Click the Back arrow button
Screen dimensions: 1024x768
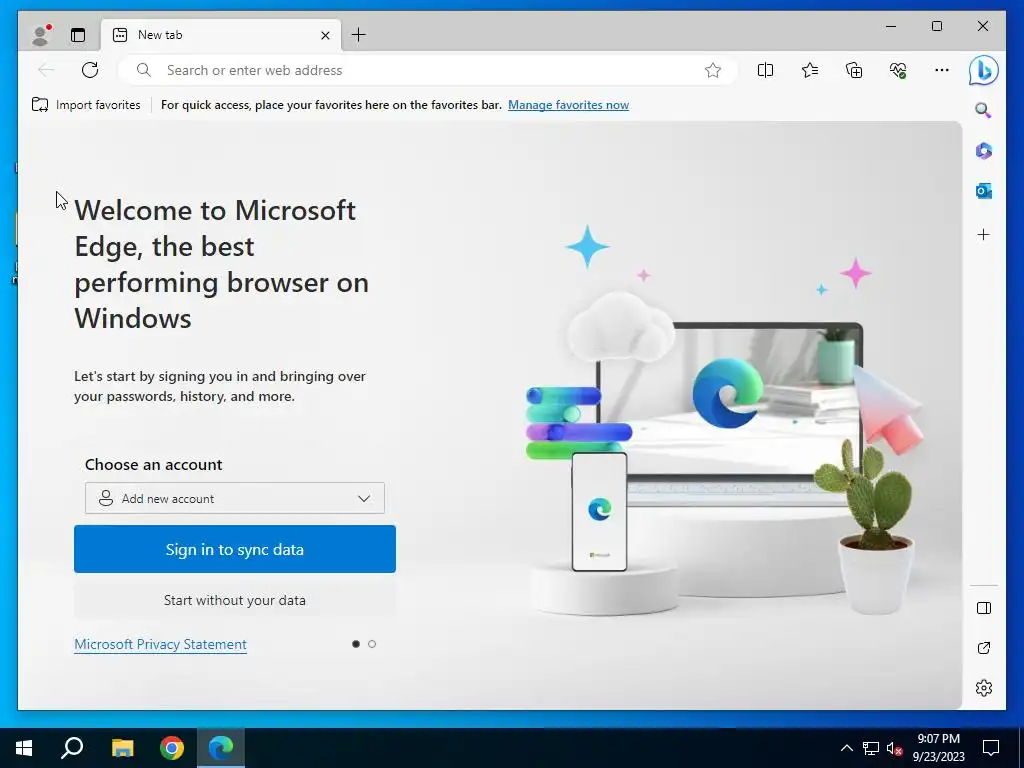(x=46, y=70)
